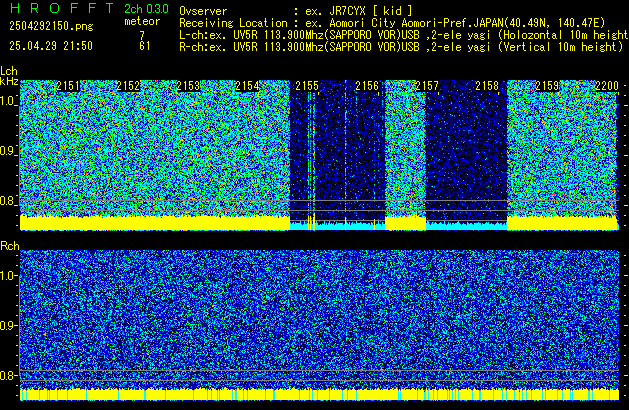Click the meteor count value 61

(x=145, y=46)
